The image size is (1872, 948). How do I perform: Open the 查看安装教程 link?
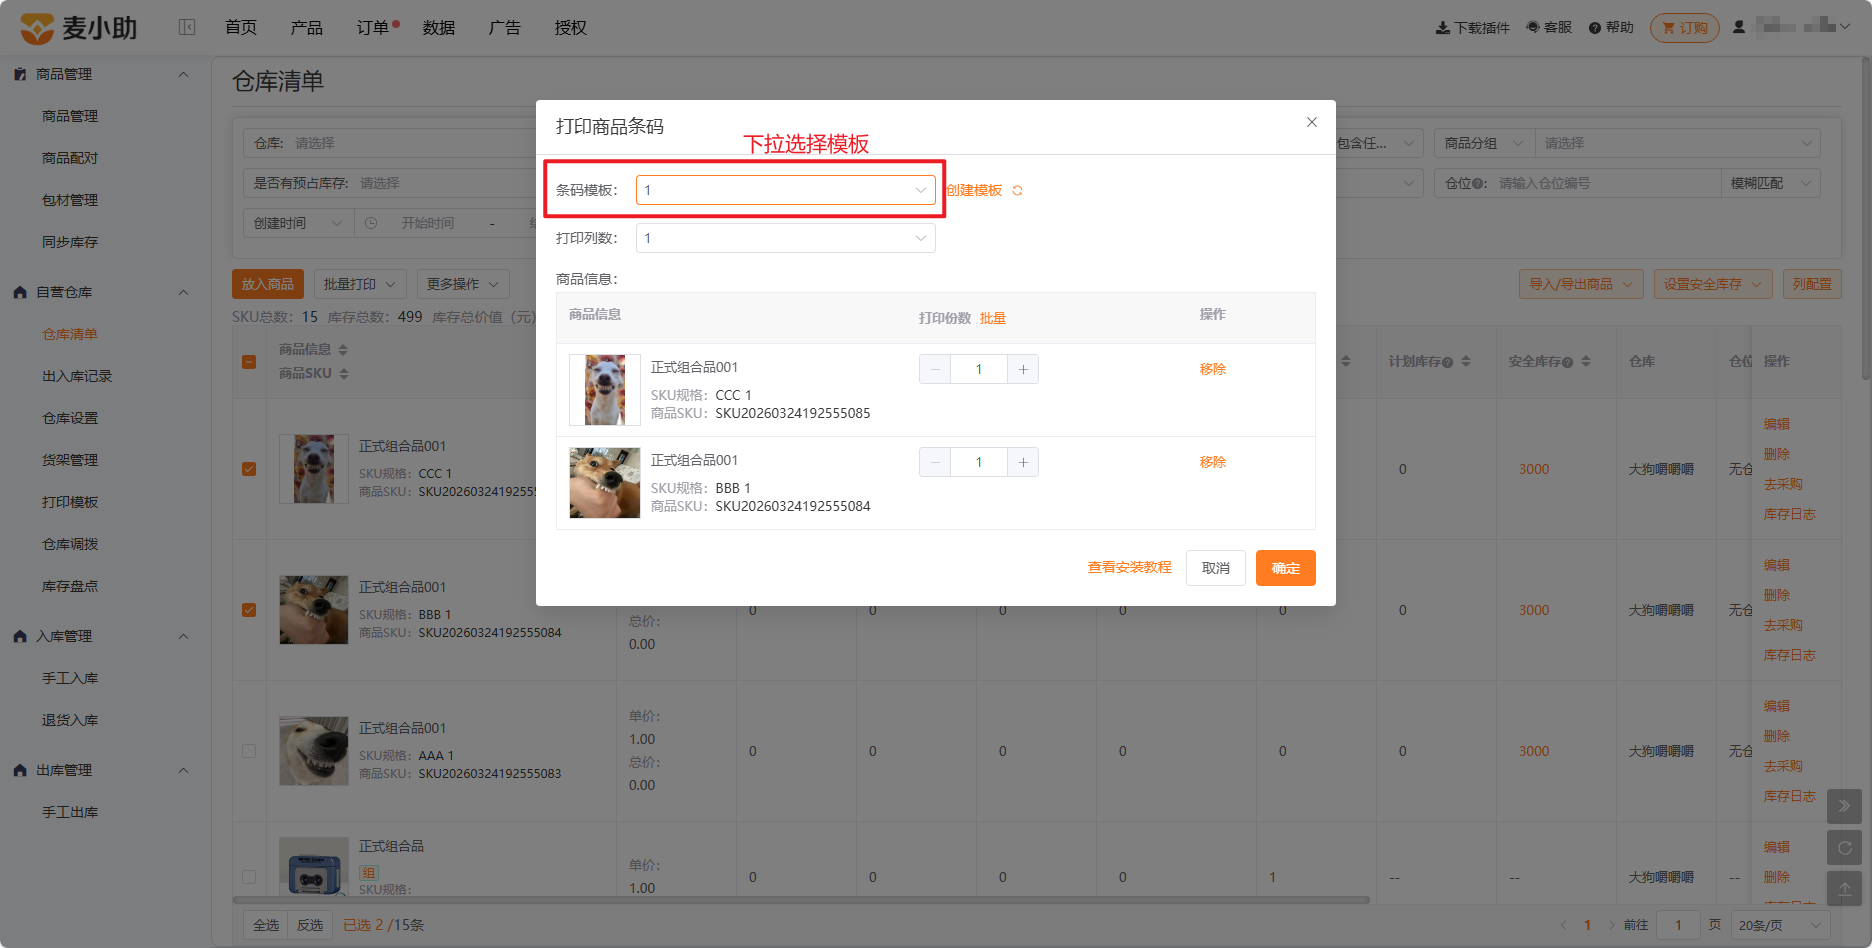[1130, 568]
